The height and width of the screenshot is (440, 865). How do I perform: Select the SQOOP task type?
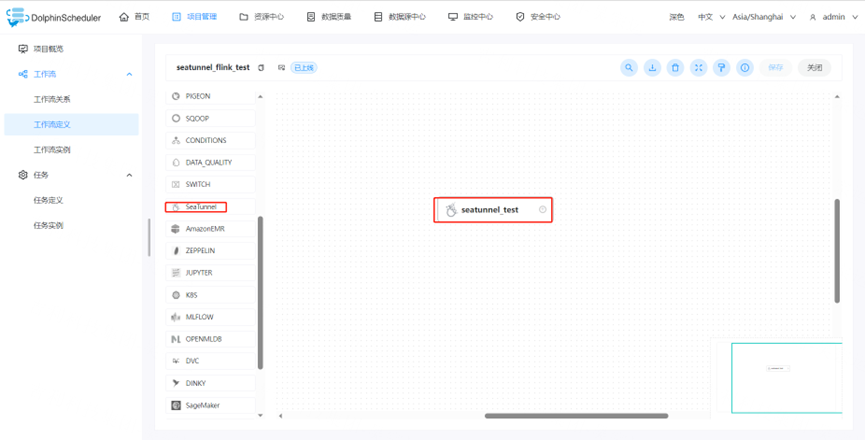(210, 118)
